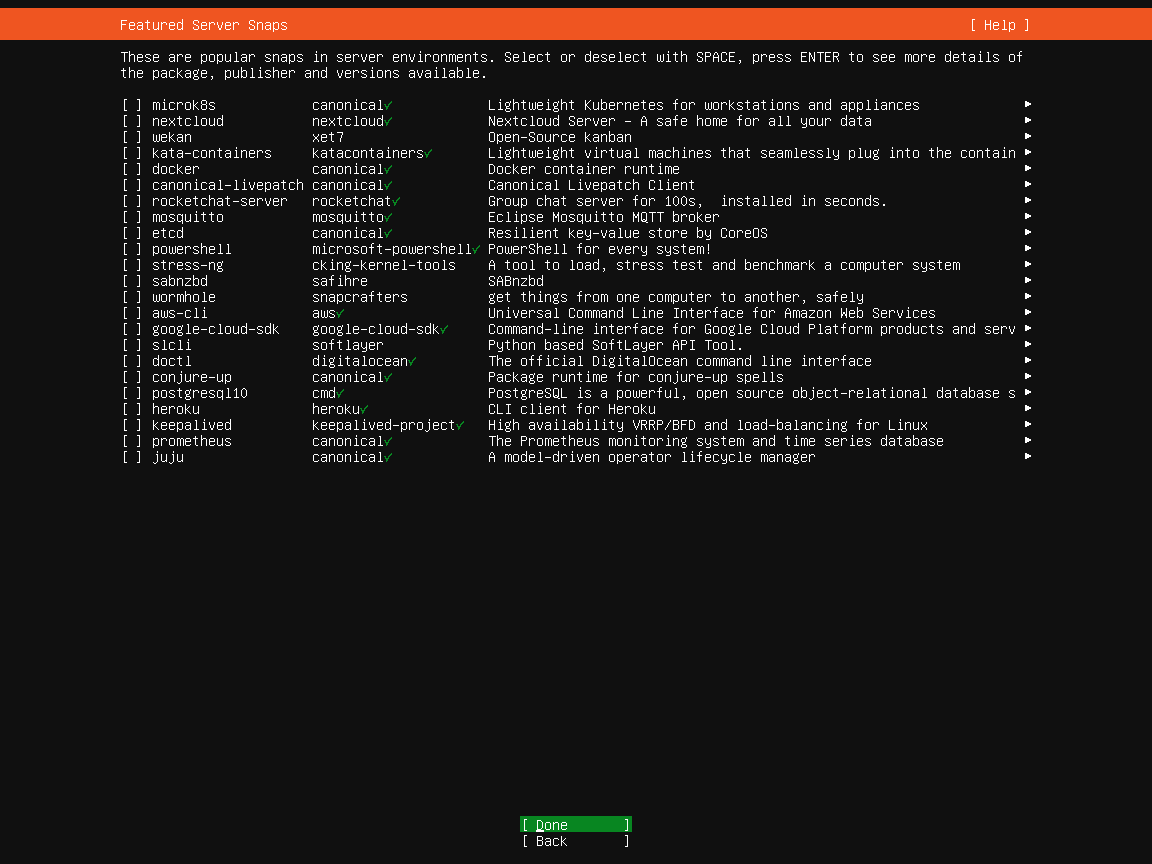The image size is (1152, 864).
Task: Open details arrow for stress-ng row
Action: [1028, 264]
